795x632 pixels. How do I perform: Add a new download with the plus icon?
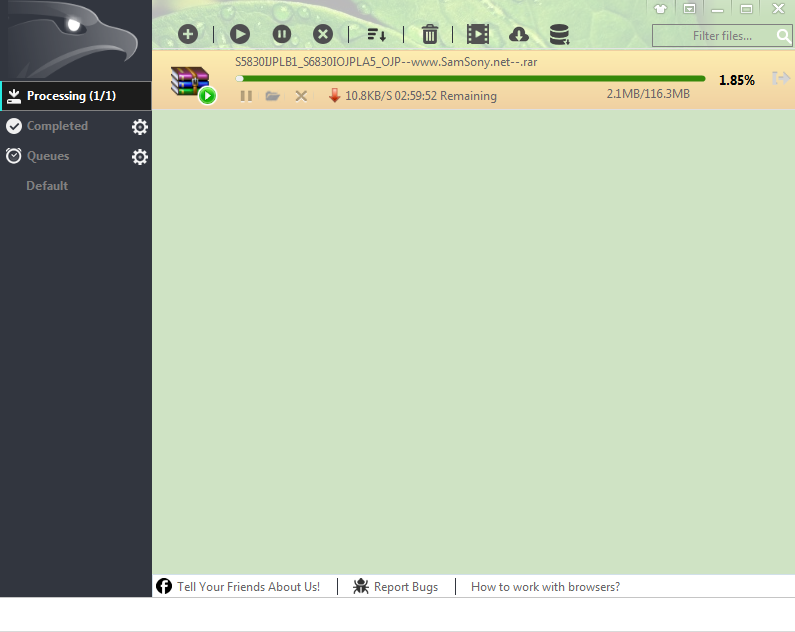point(188,34)
